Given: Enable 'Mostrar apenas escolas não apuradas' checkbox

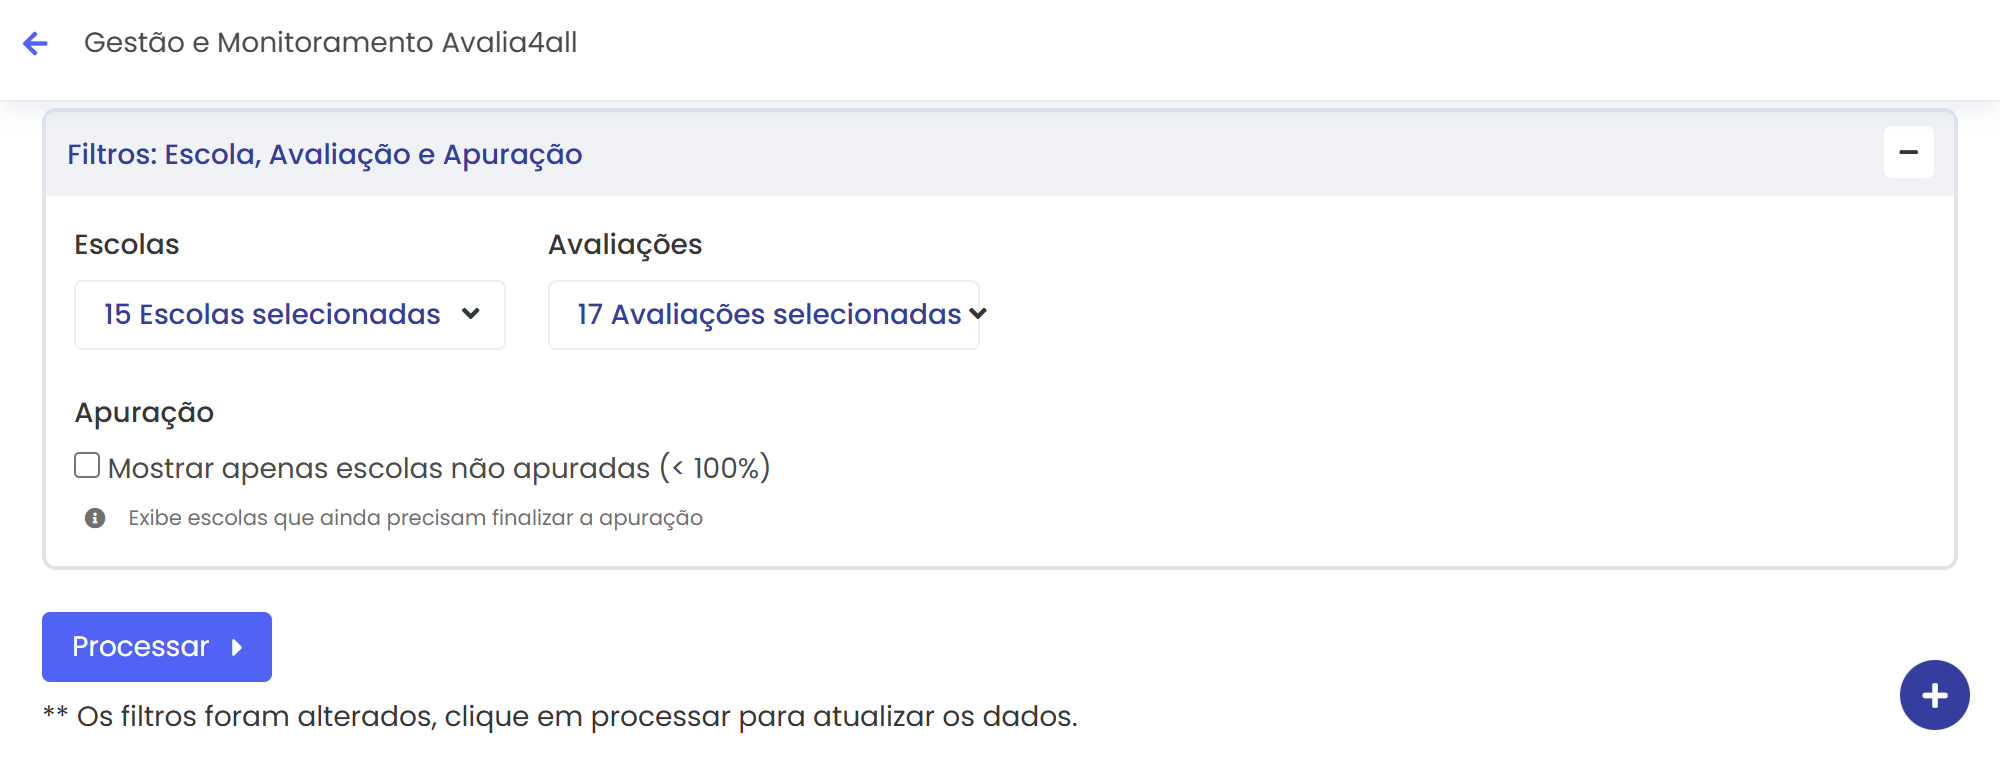Looking at the screenshot, I should (x=86, y=464).
